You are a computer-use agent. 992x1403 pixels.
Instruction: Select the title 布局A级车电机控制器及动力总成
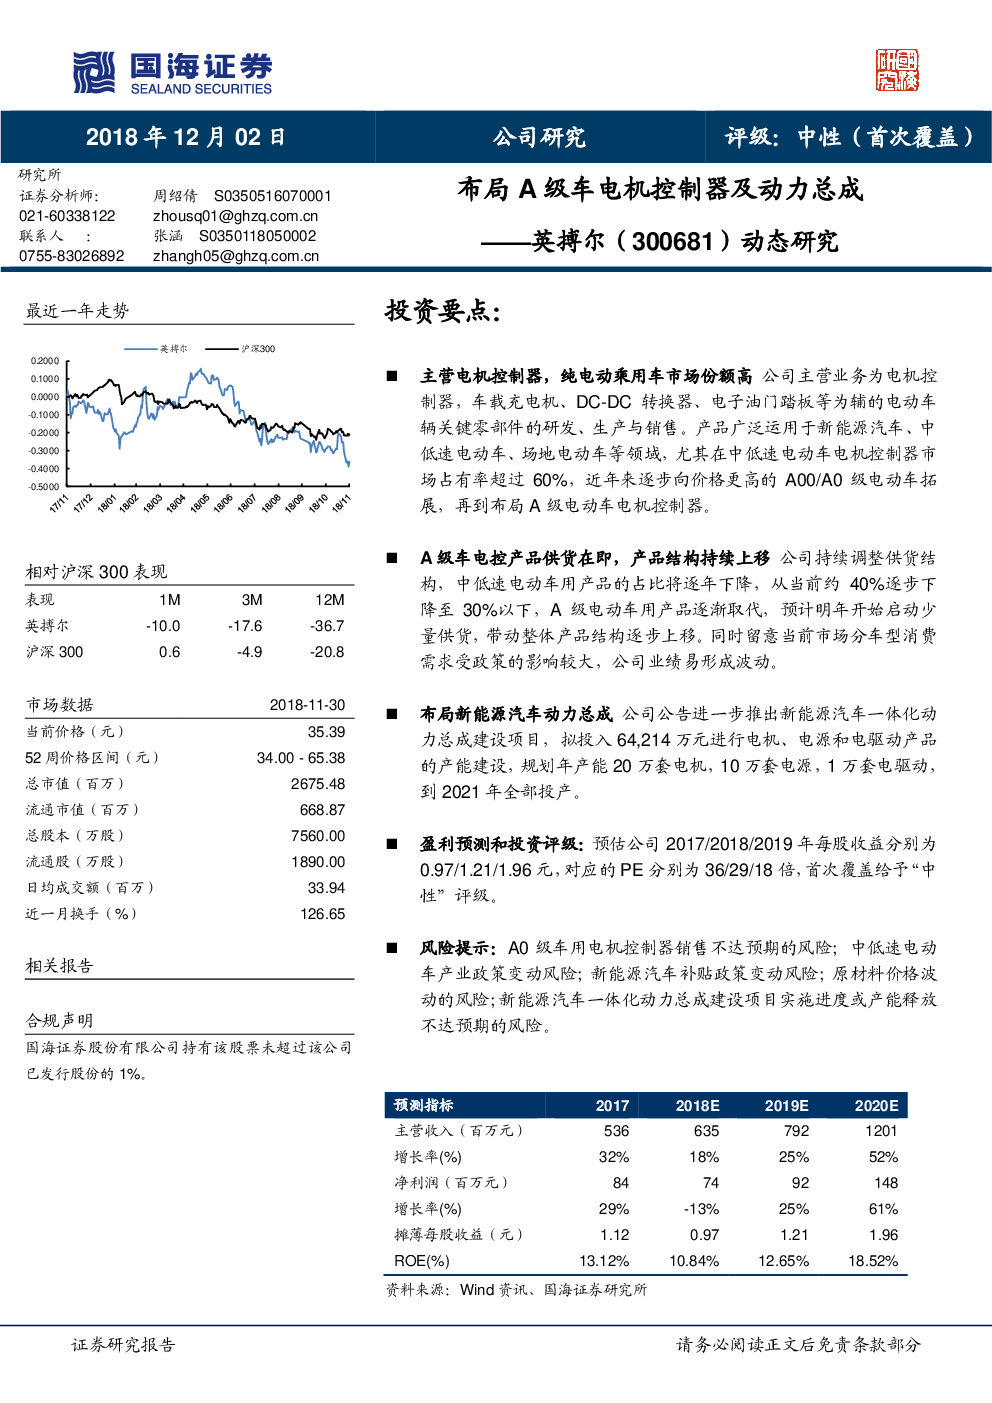(660, 189)
